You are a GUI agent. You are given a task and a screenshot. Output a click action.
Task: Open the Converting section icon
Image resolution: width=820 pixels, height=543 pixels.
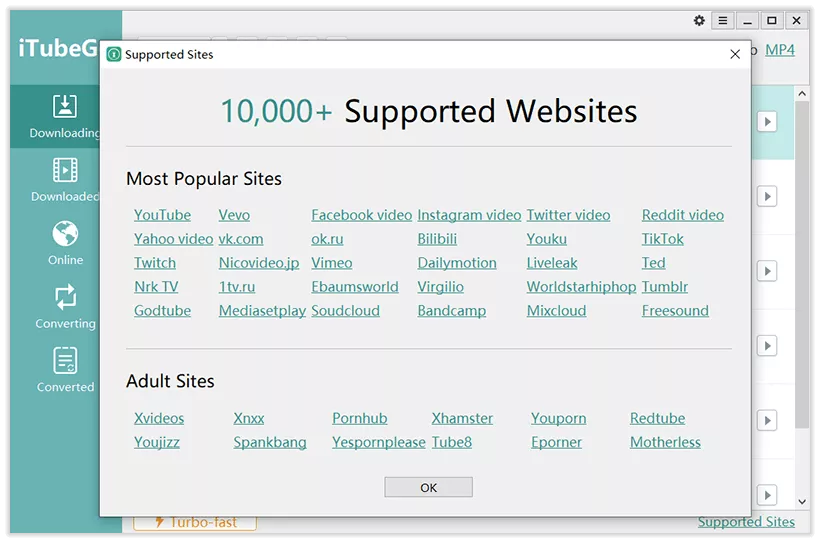(65, 297)
